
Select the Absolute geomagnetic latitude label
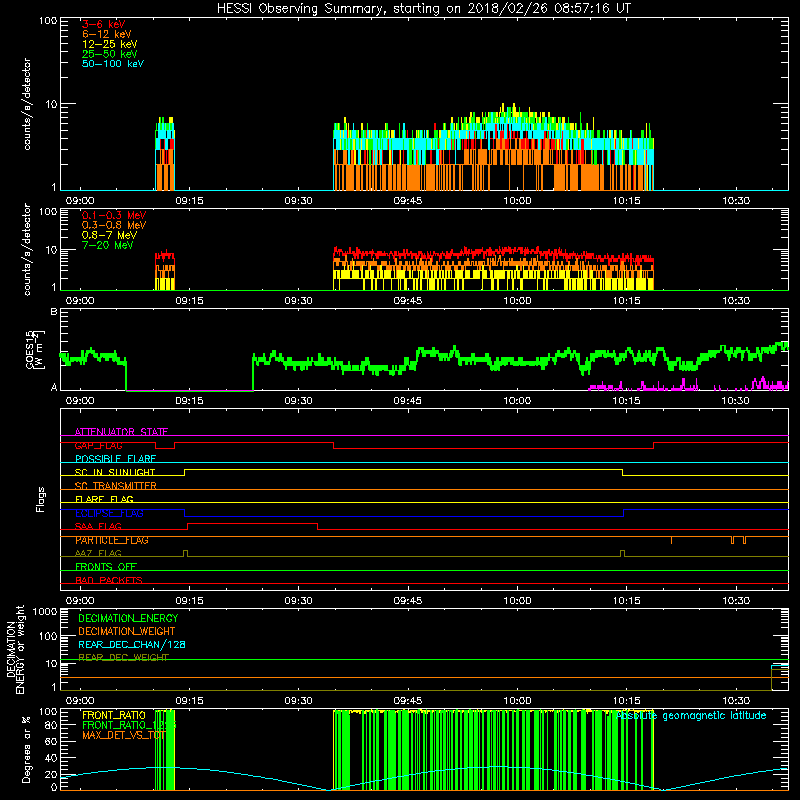pyautogui.click(x=691, y=716)
